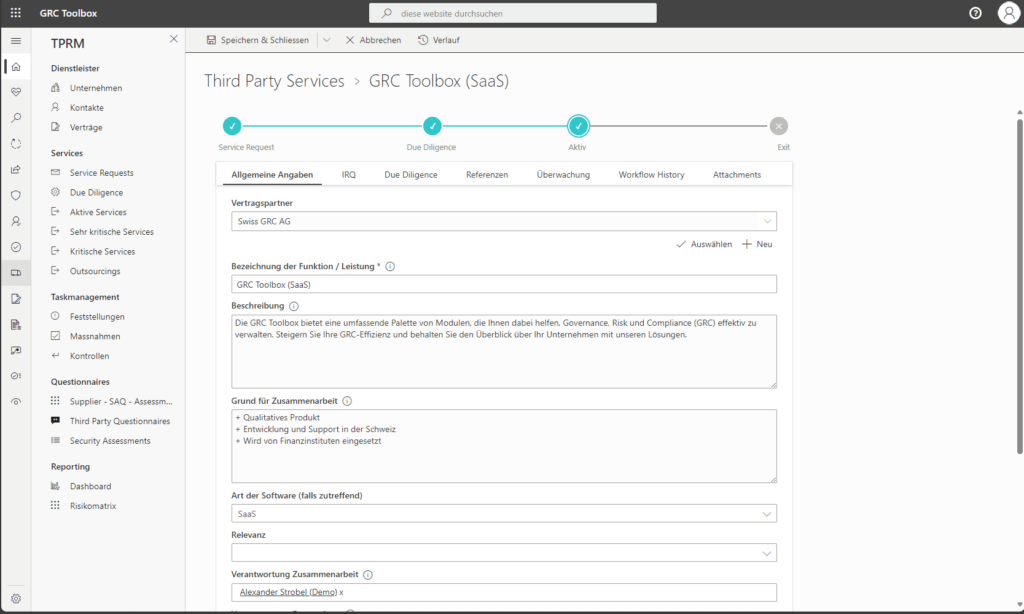Click Abbrechen in the toolbar
1024x614 pixels.
click(x=373, y=40)
